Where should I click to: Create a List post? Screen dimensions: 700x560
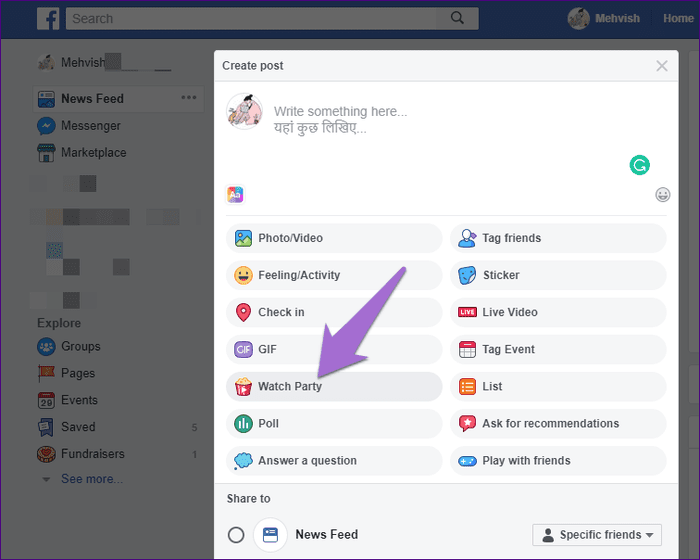558,386
